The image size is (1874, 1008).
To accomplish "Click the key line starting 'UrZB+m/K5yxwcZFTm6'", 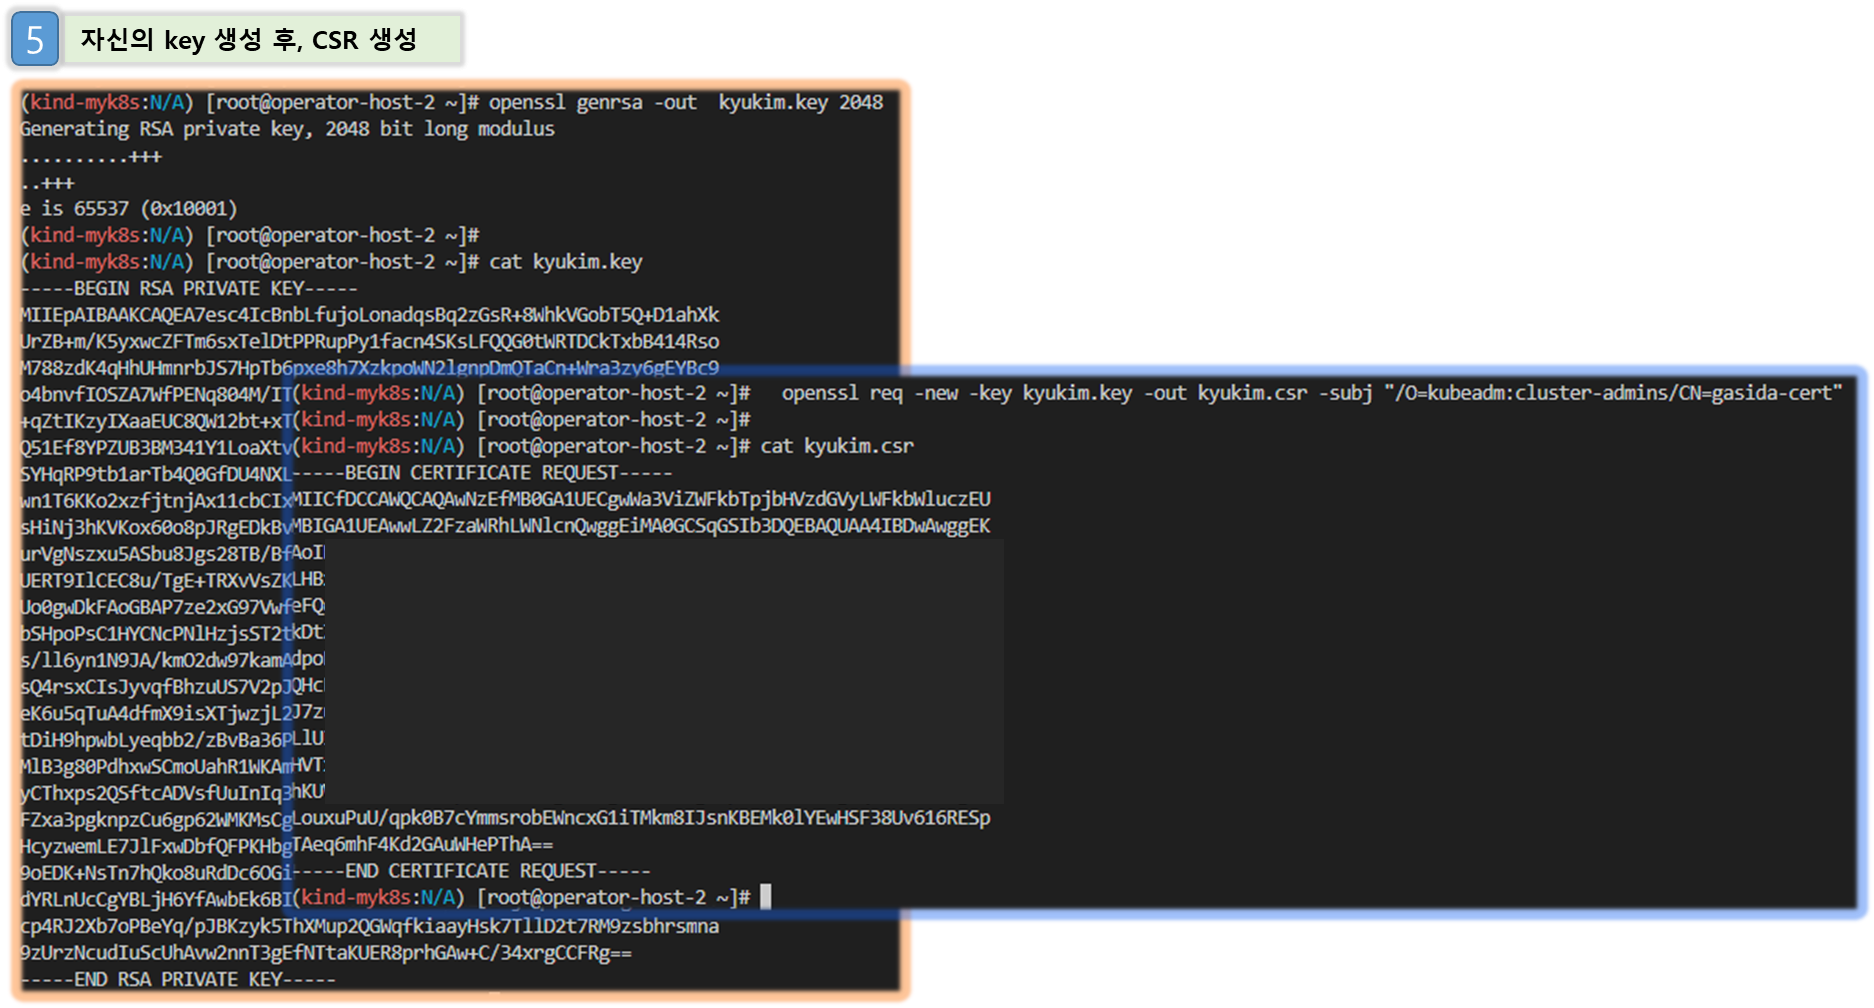I will pos(370,342).
